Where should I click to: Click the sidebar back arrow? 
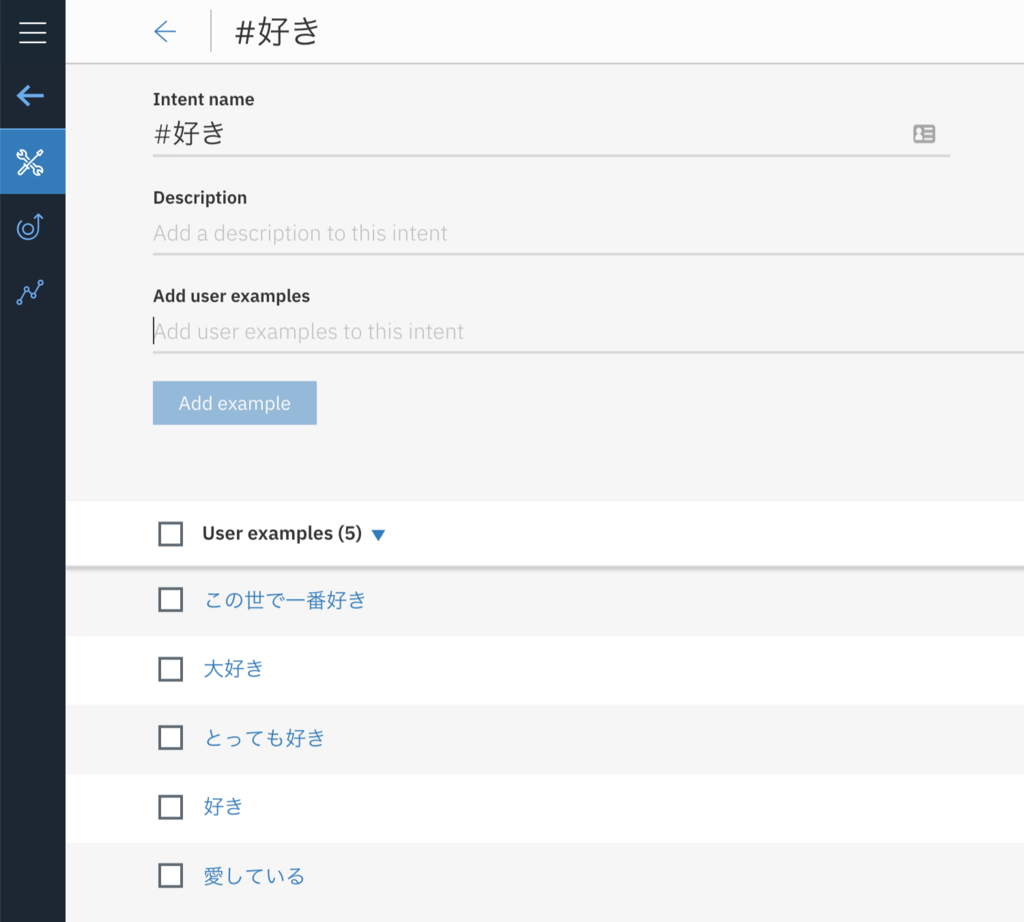click(31, 95)
